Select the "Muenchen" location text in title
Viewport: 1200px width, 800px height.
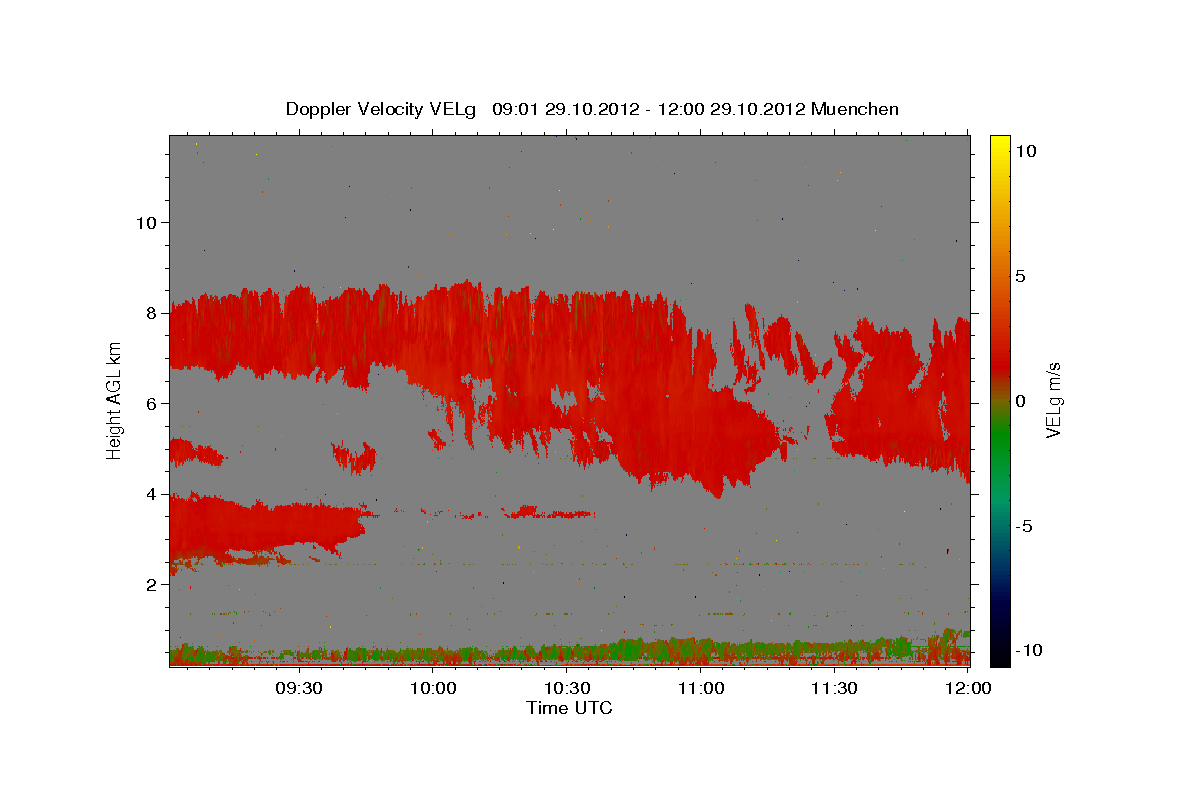click(855, 109)
